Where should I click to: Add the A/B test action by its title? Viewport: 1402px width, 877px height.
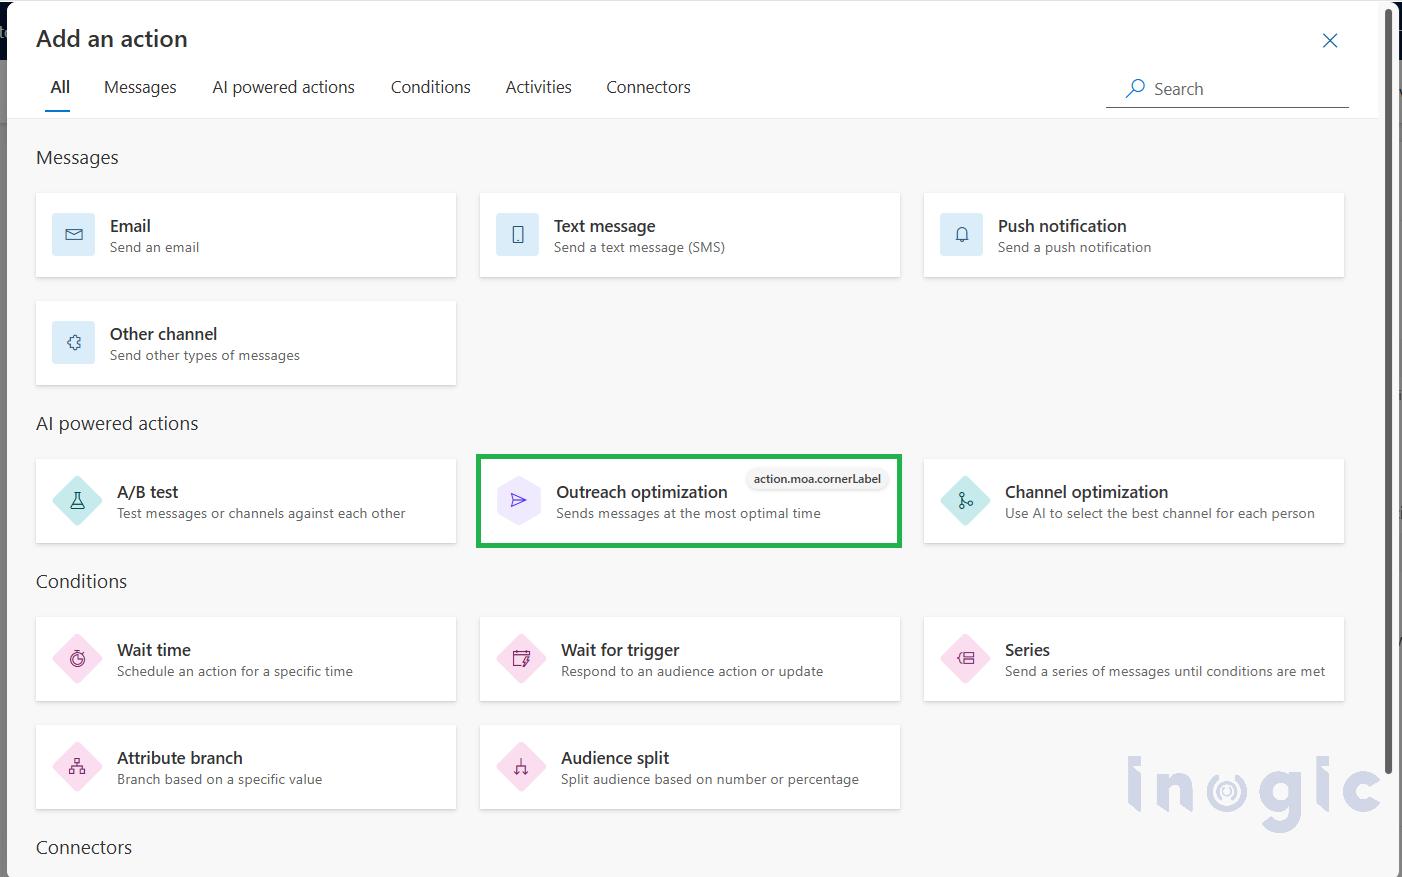point(148,492)
